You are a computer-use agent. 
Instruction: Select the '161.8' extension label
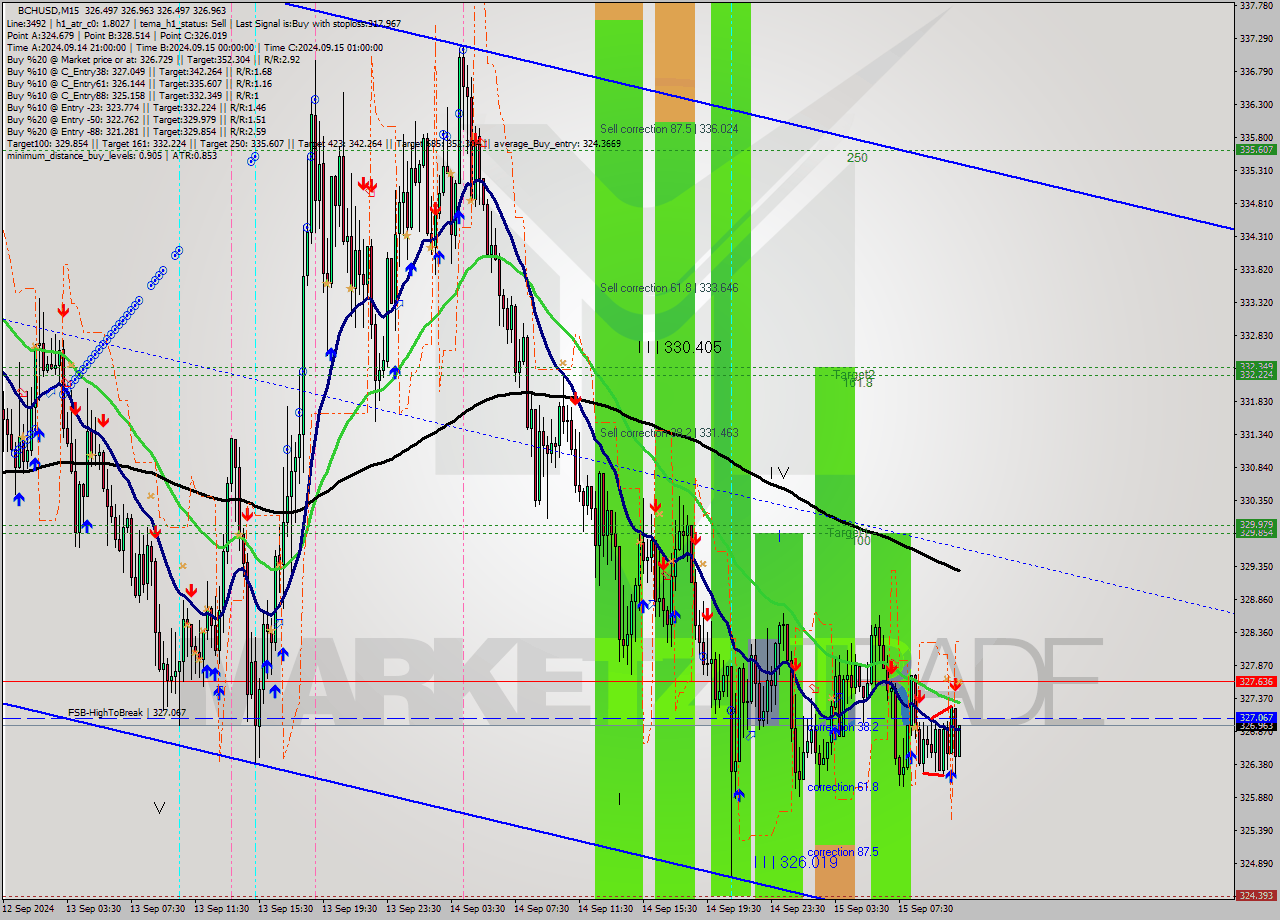(x=857, y=382)
